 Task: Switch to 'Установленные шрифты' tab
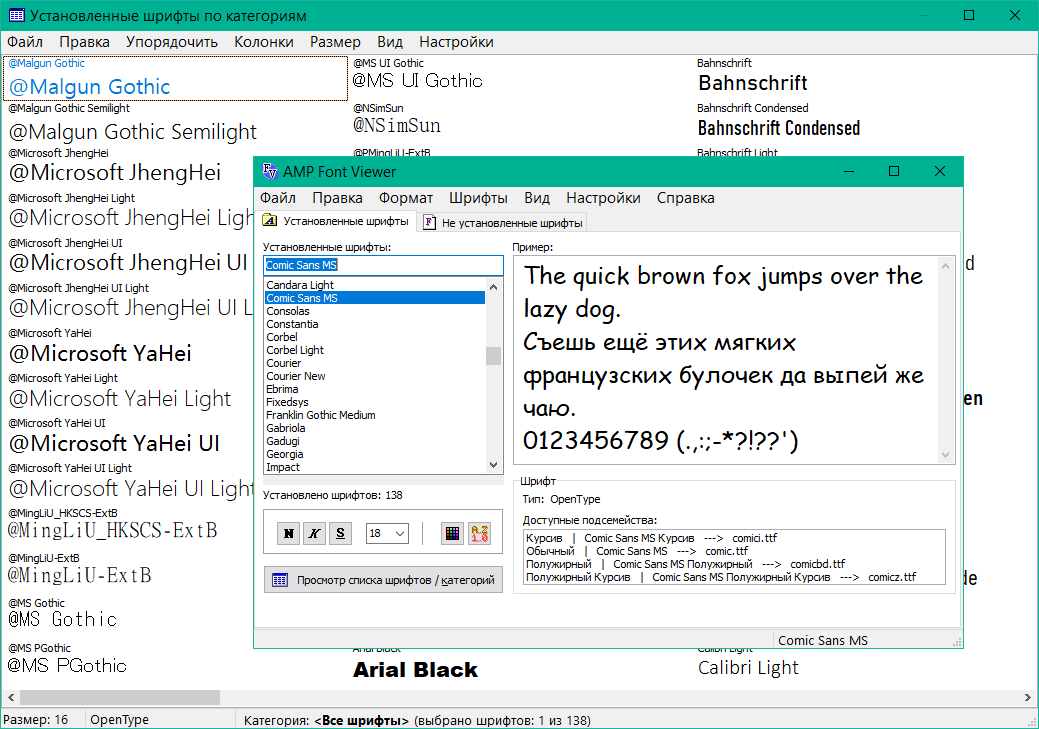pos(337,221)
